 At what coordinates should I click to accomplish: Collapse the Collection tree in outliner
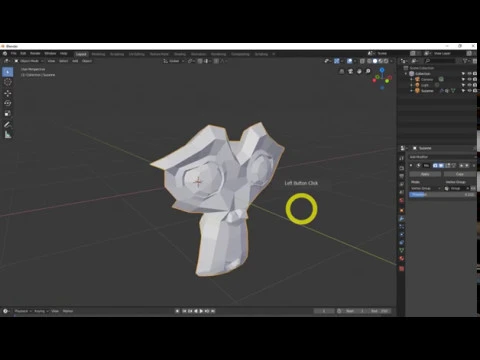[x=406, y=74]
